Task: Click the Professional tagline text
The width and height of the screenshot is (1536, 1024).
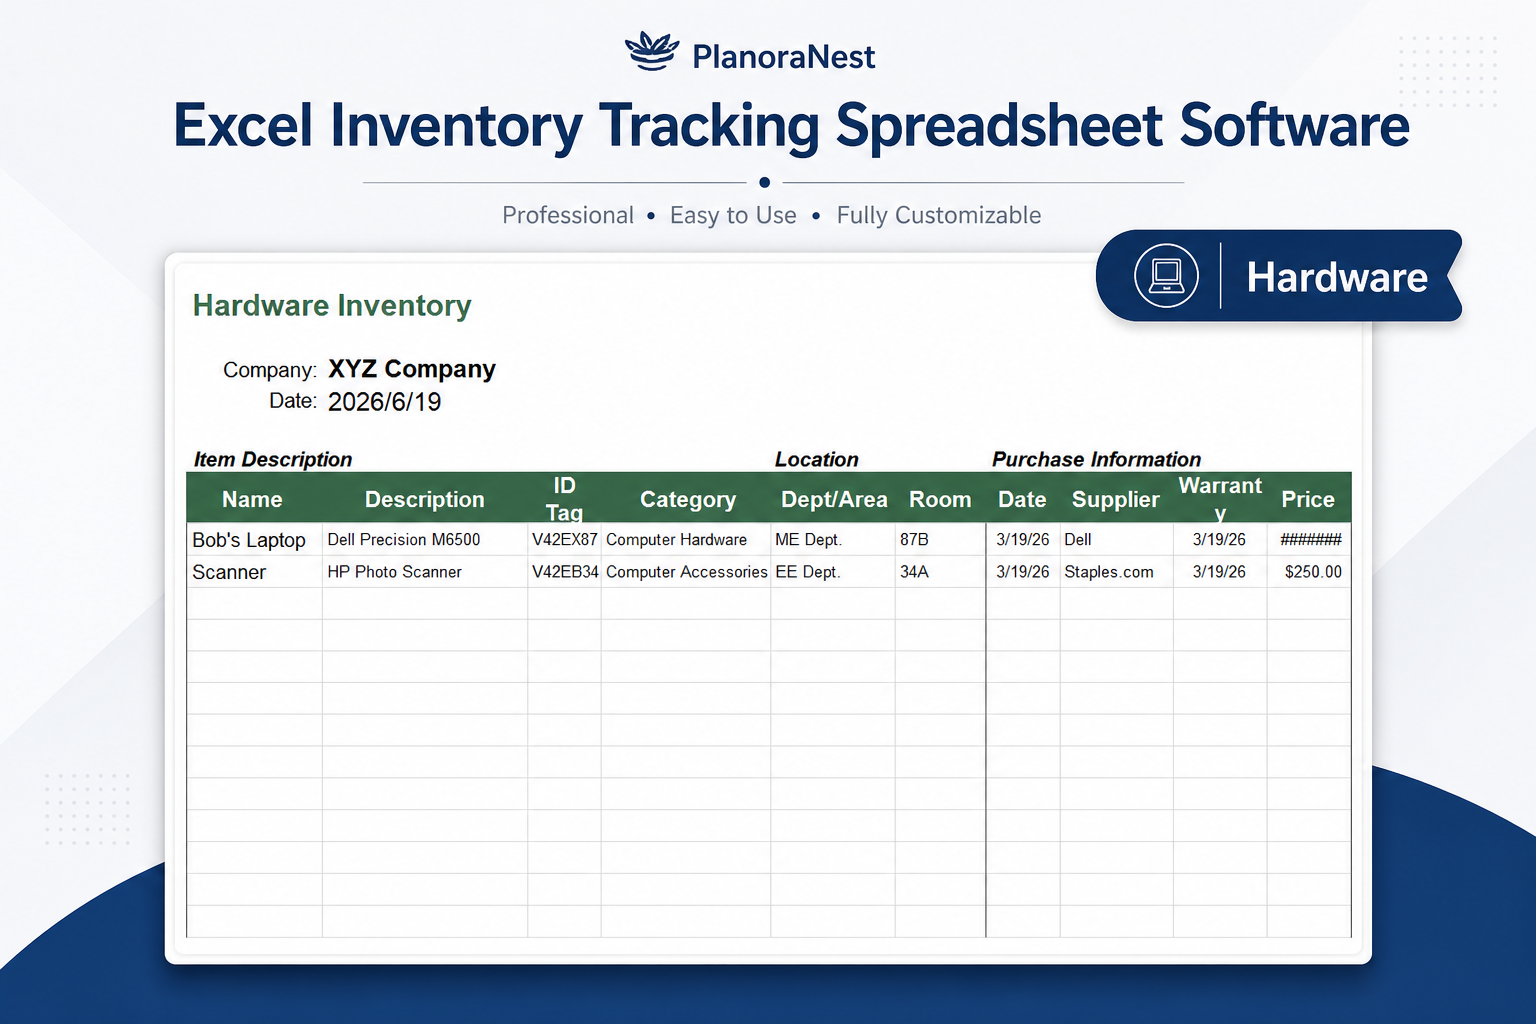Action: [568, 215]
